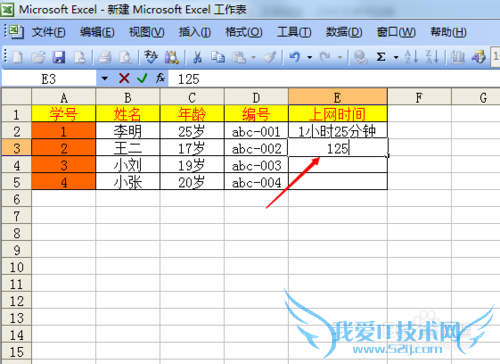Click the Paste clipboard icon
Image resolution: width=500 pixels, height=364 pixels.
[x=239, y=58]
